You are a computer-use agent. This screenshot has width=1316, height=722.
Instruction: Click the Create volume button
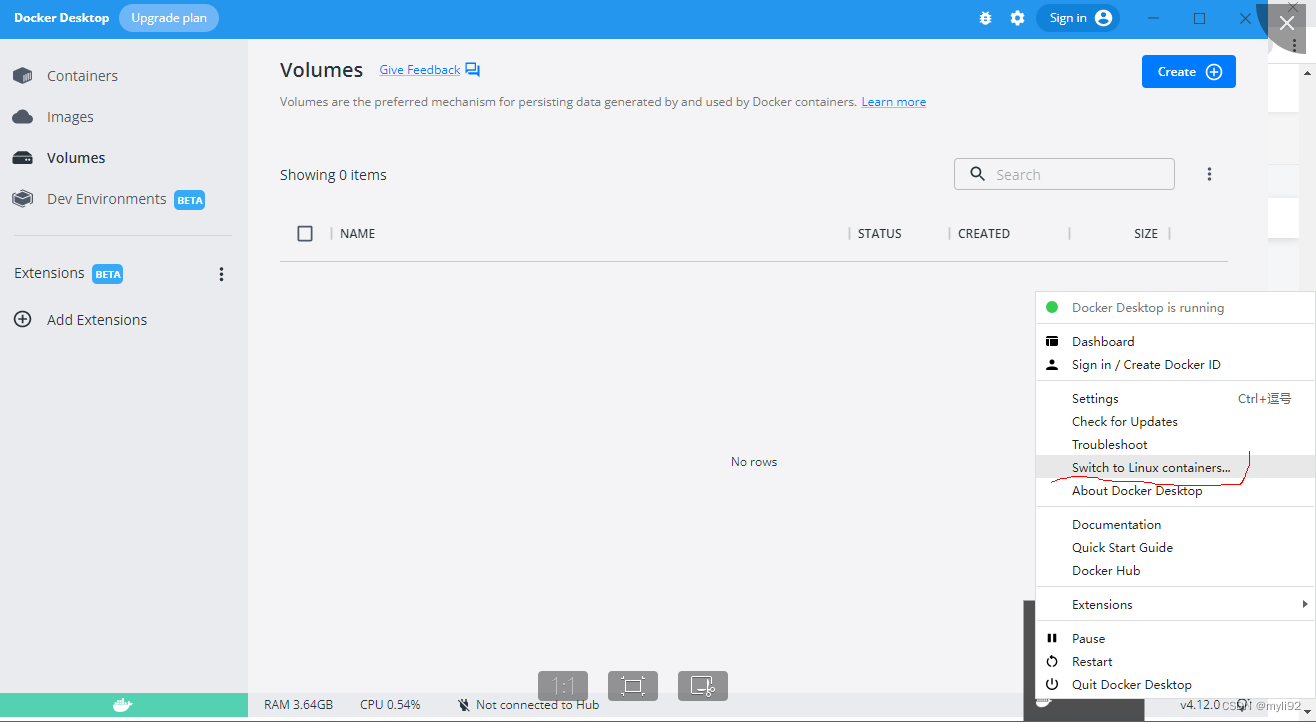coord(1189,71)
